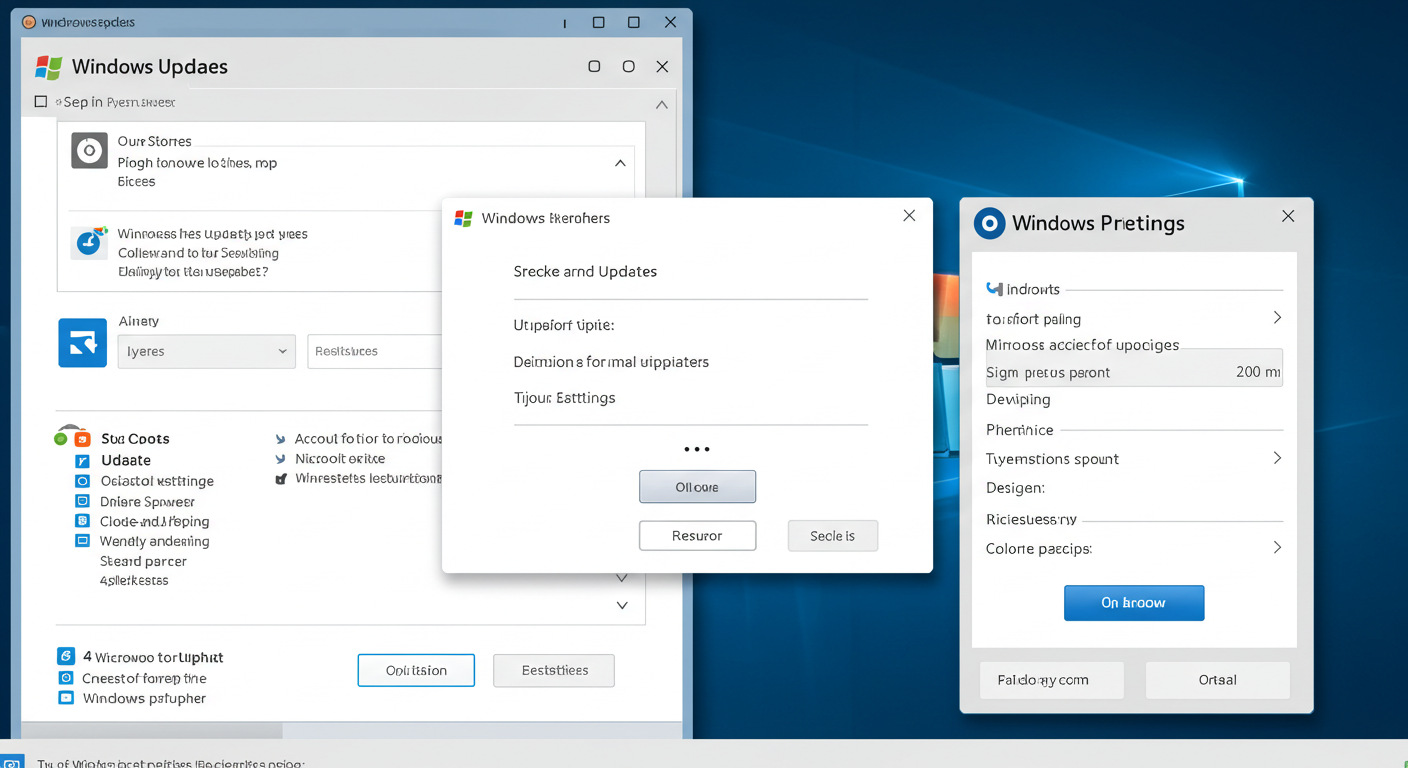
Task: Expand Colorte paccips chevron
Action: click(1277, 548)
